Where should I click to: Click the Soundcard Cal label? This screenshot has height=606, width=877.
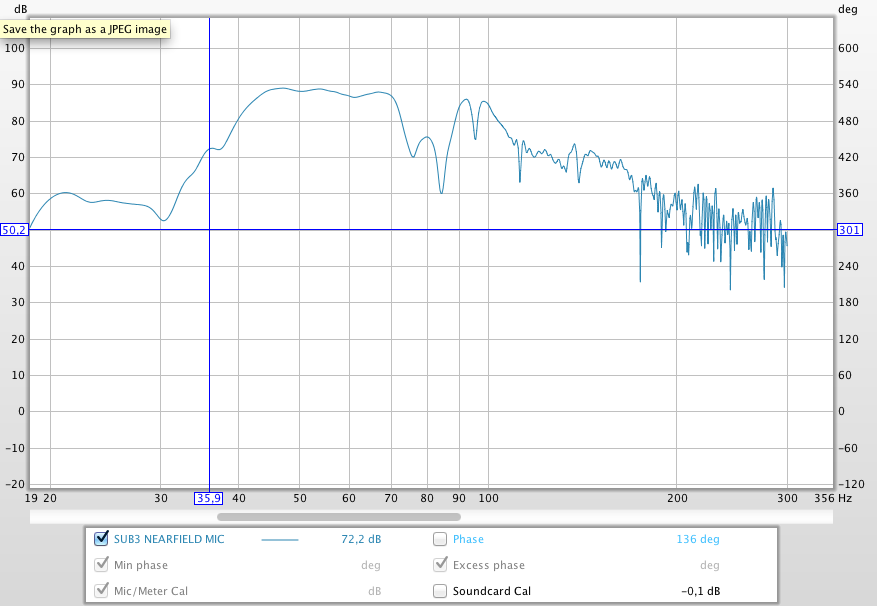pos(492,591)
